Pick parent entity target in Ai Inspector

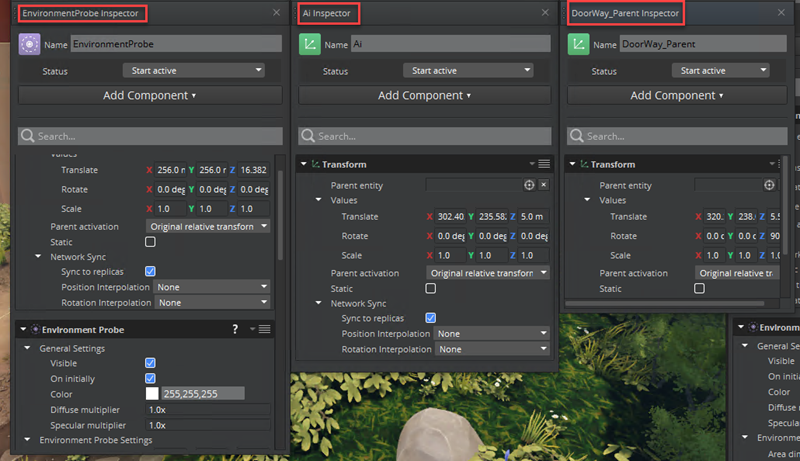(529, 185)
